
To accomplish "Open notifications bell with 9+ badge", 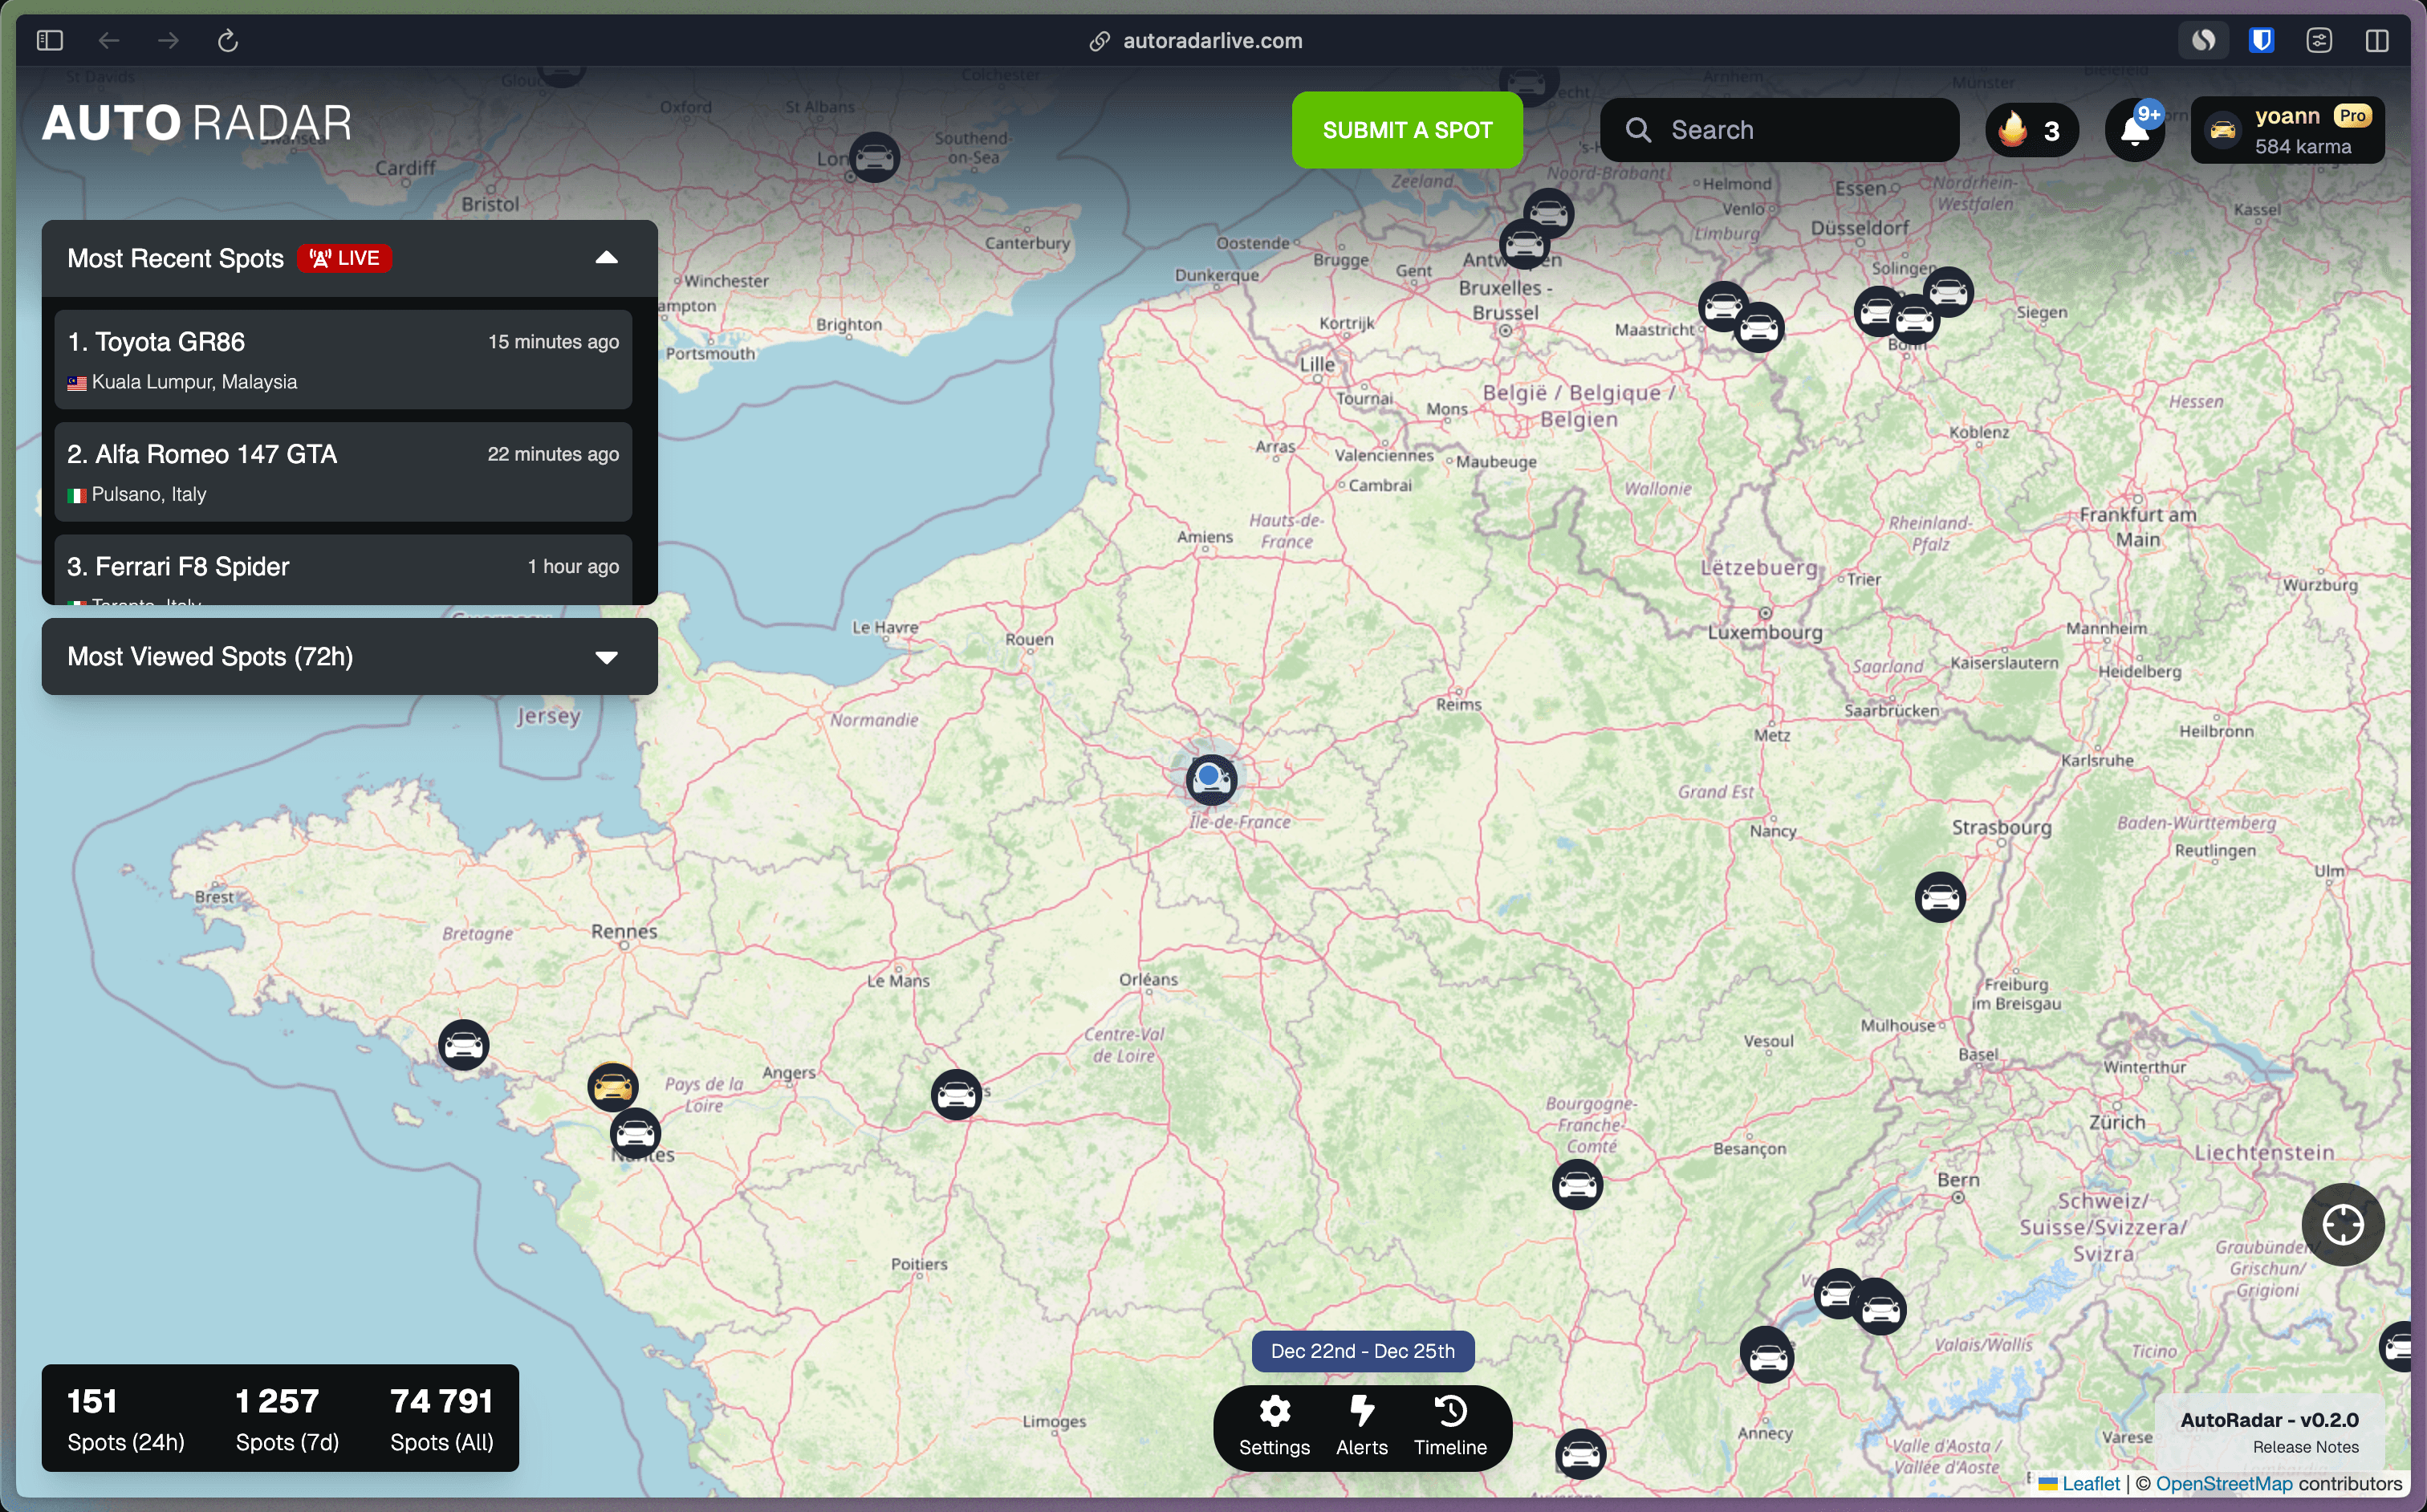I will (x=2134, y=130).
